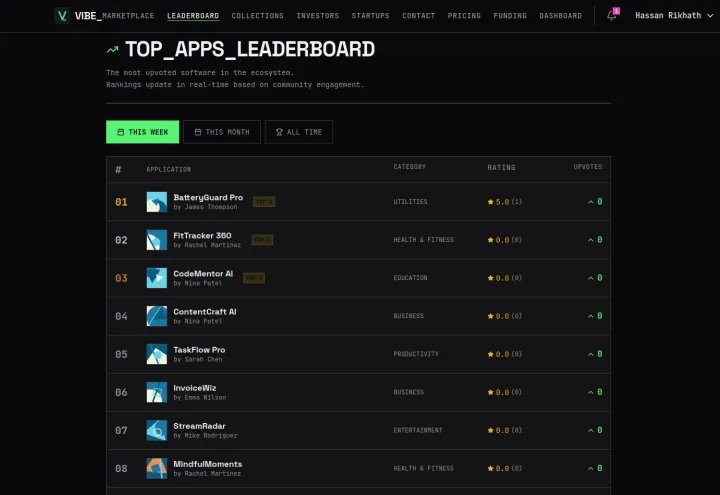Screen dimensions: 720x495
Task: Upvote arrow for CodeMentor AI
Action: pyautogui.click(x=591, y=278)
